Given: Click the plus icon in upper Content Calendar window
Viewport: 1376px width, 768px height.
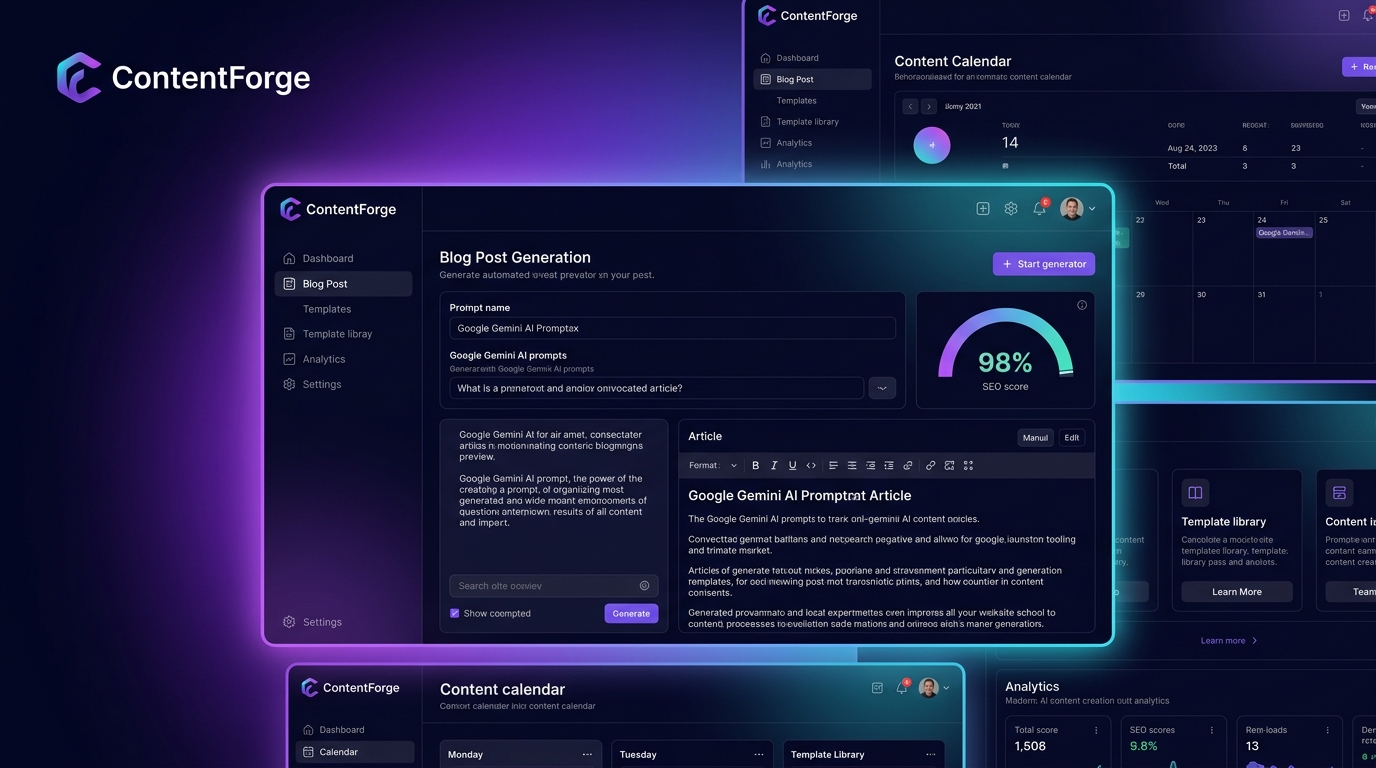Looking at the screenshot, I should coord(1344,15).
